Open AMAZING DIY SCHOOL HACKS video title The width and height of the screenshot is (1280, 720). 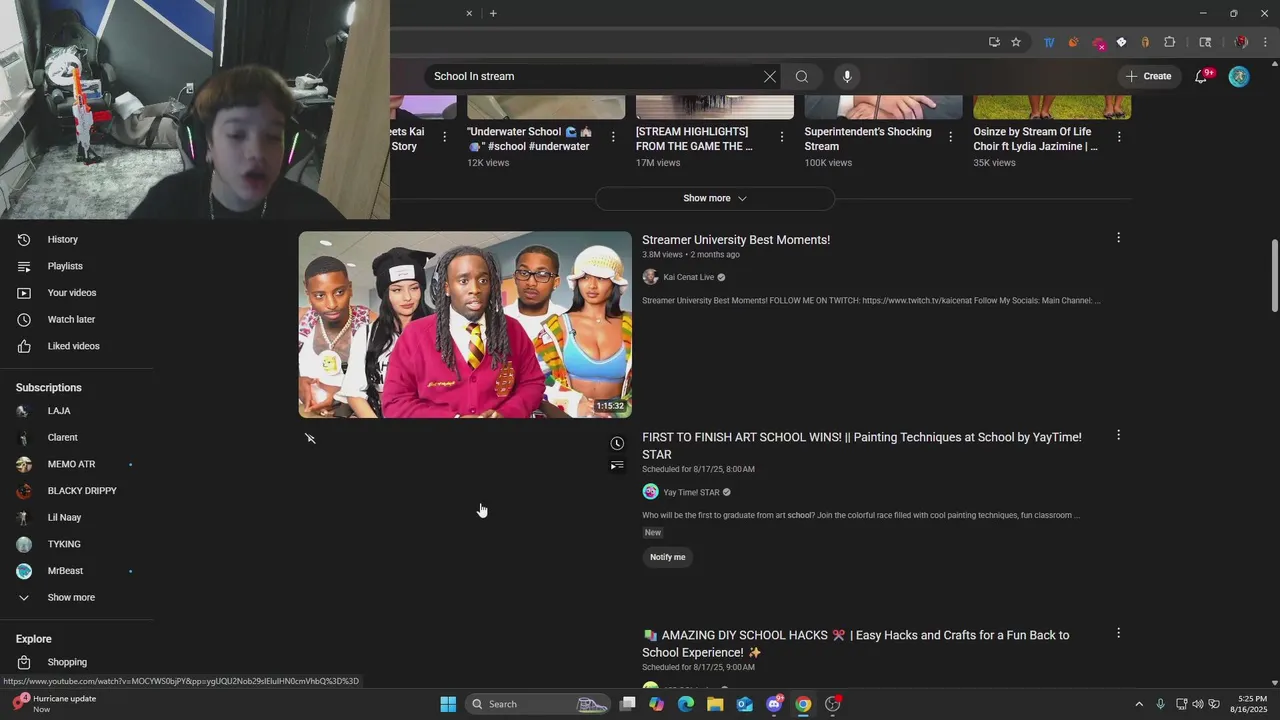[856, 643]
